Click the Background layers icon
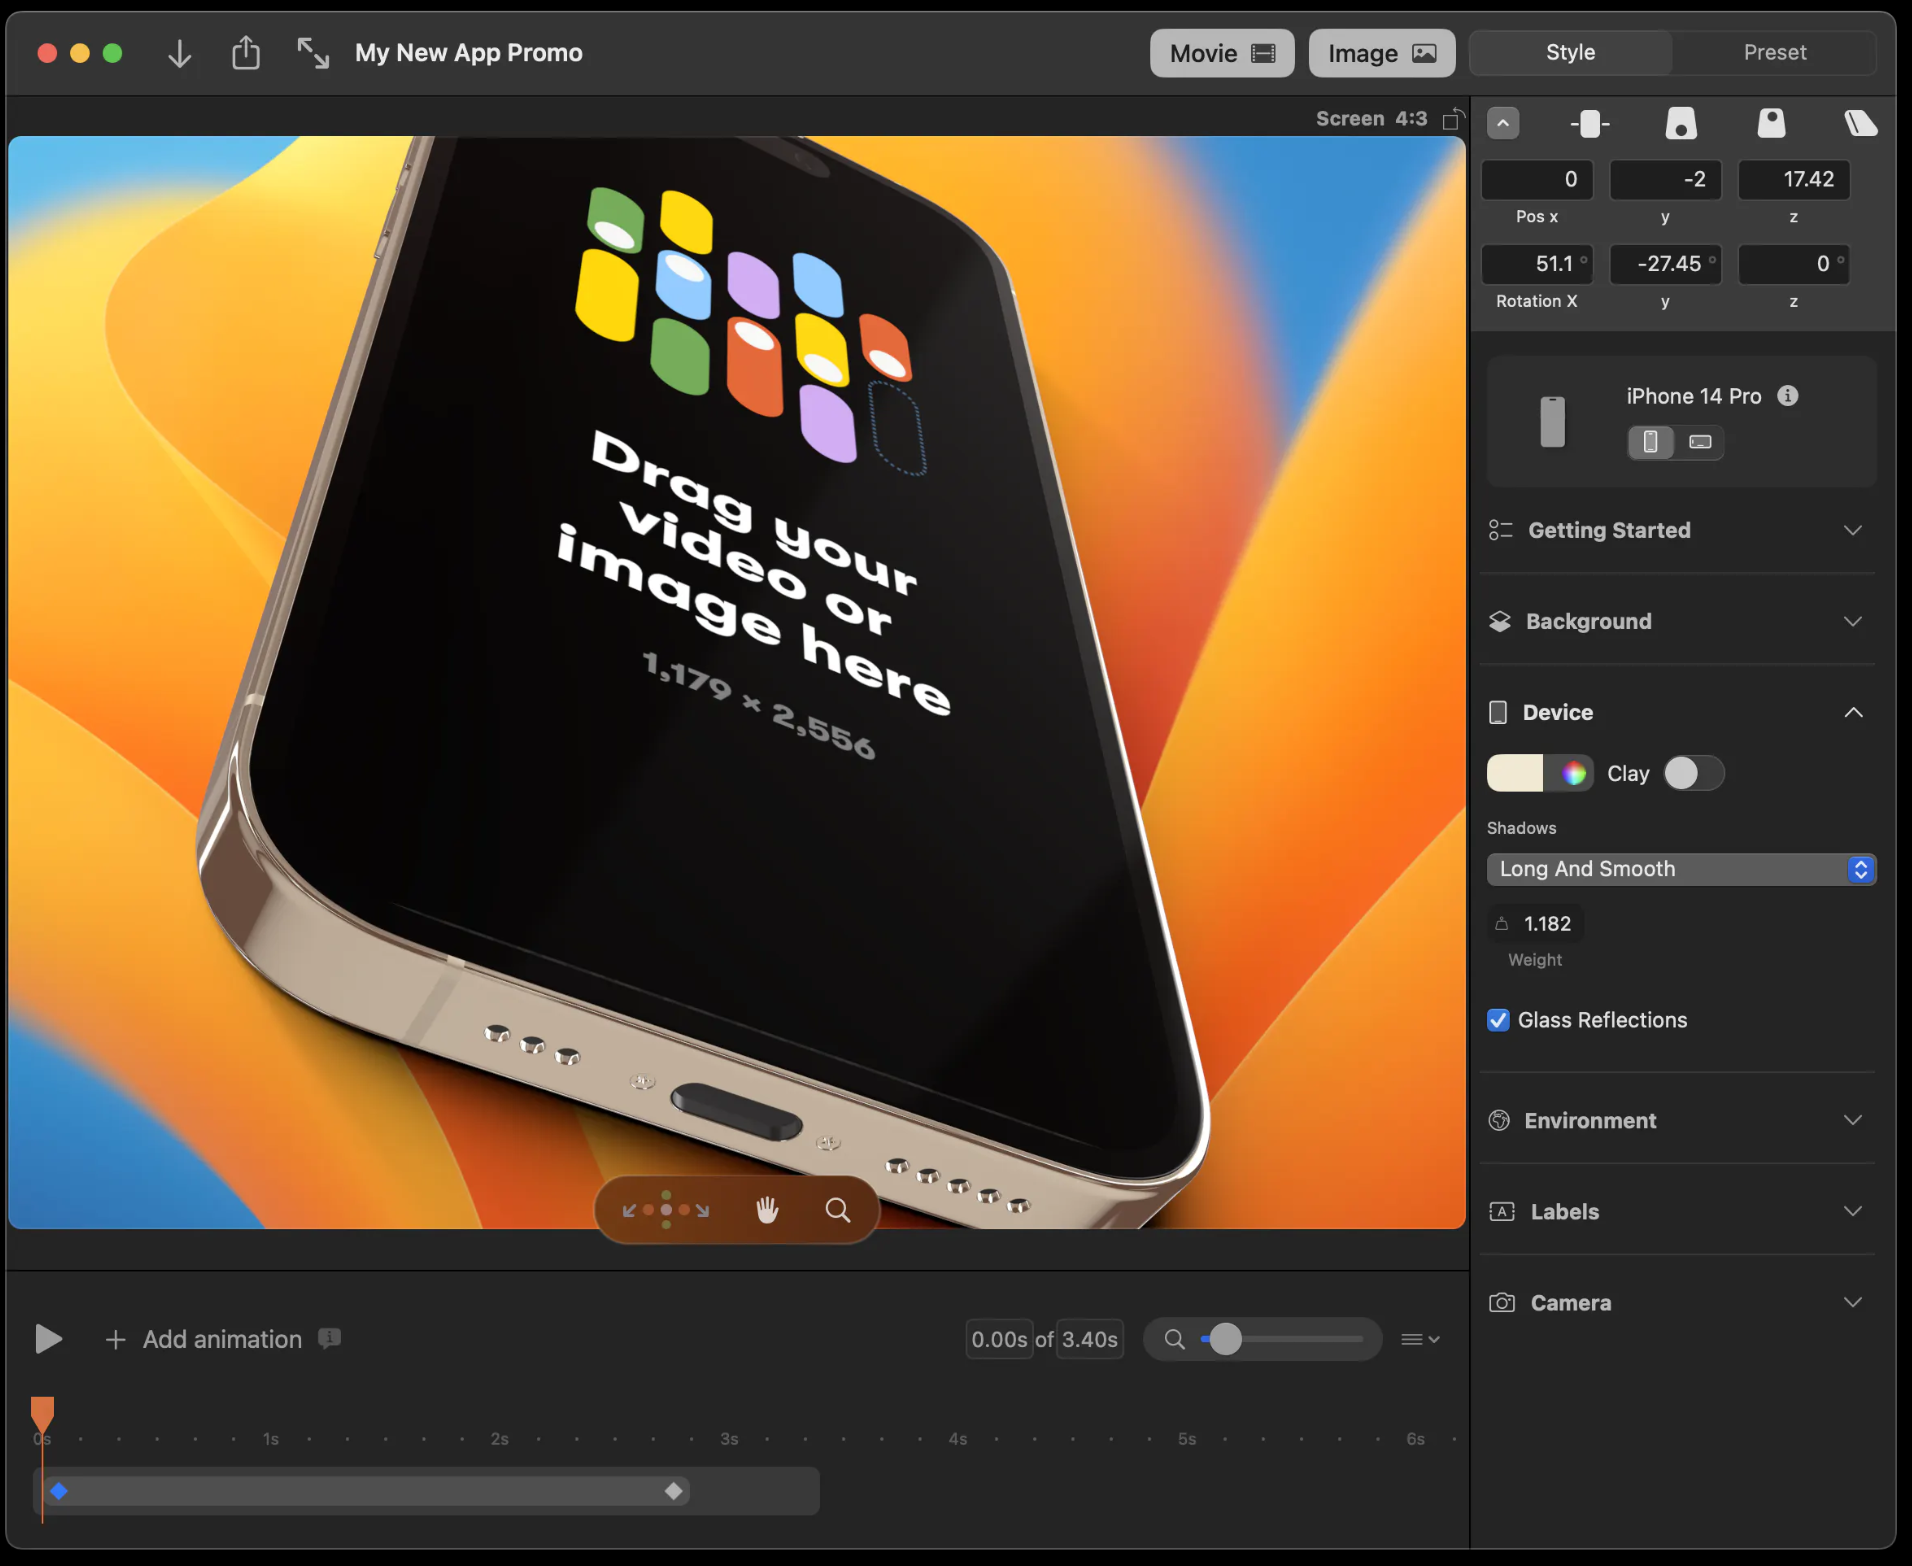The height and width of the screenshot is (1566, 1912). click(1500, 621)
